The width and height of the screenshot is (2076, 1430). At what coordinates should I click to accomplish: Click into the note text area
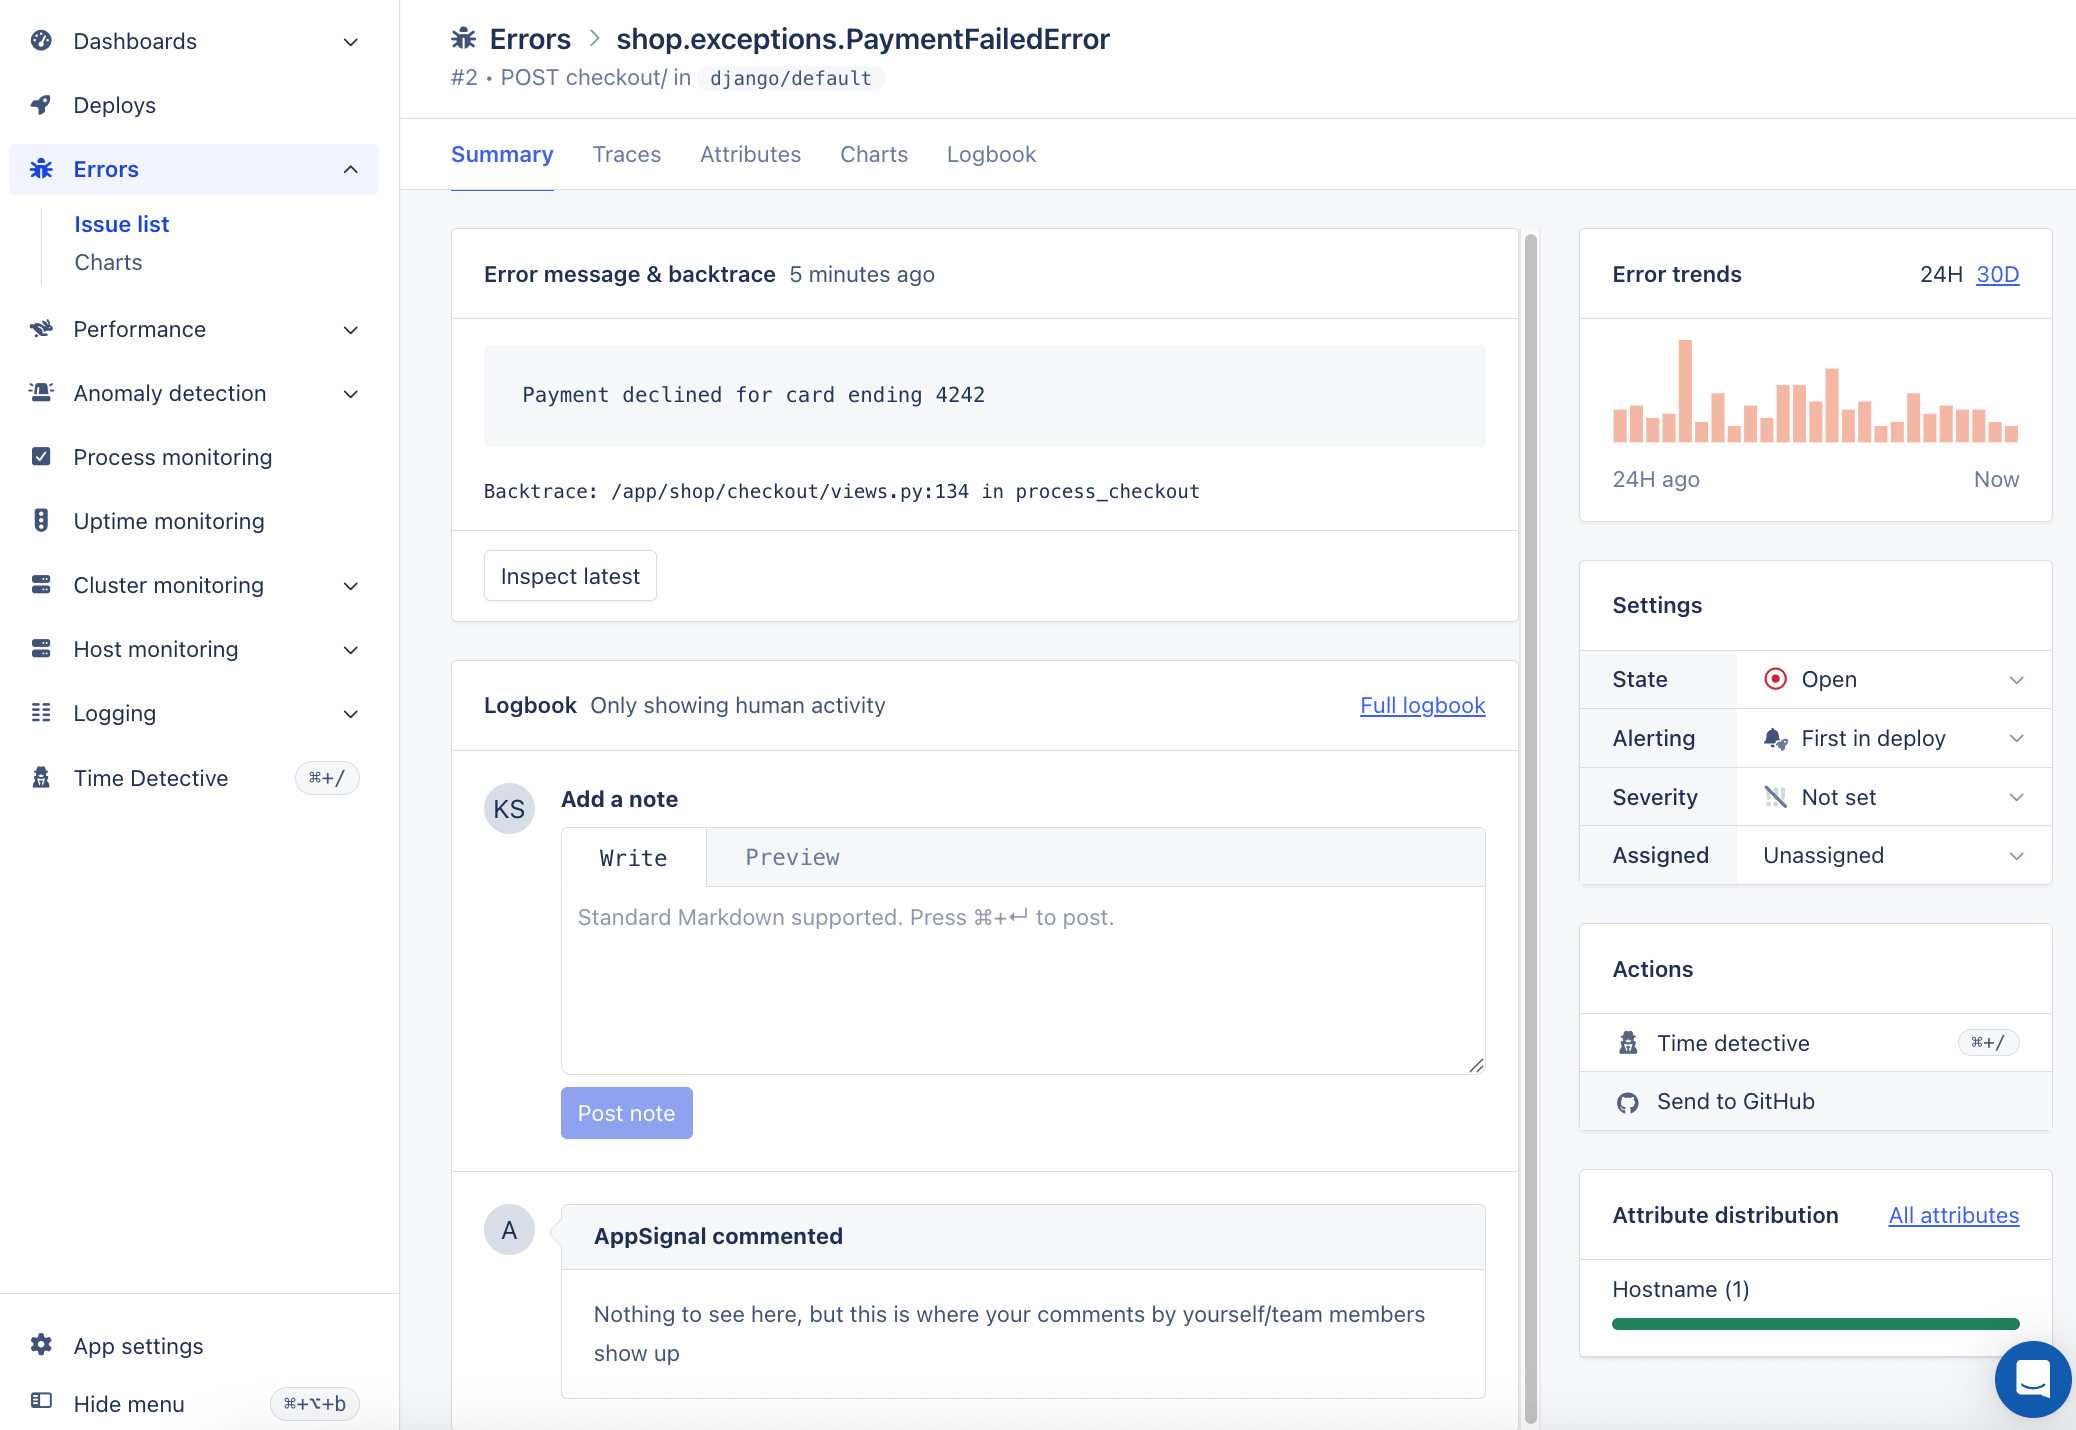pyautogui.click(x=1023, y=980)
